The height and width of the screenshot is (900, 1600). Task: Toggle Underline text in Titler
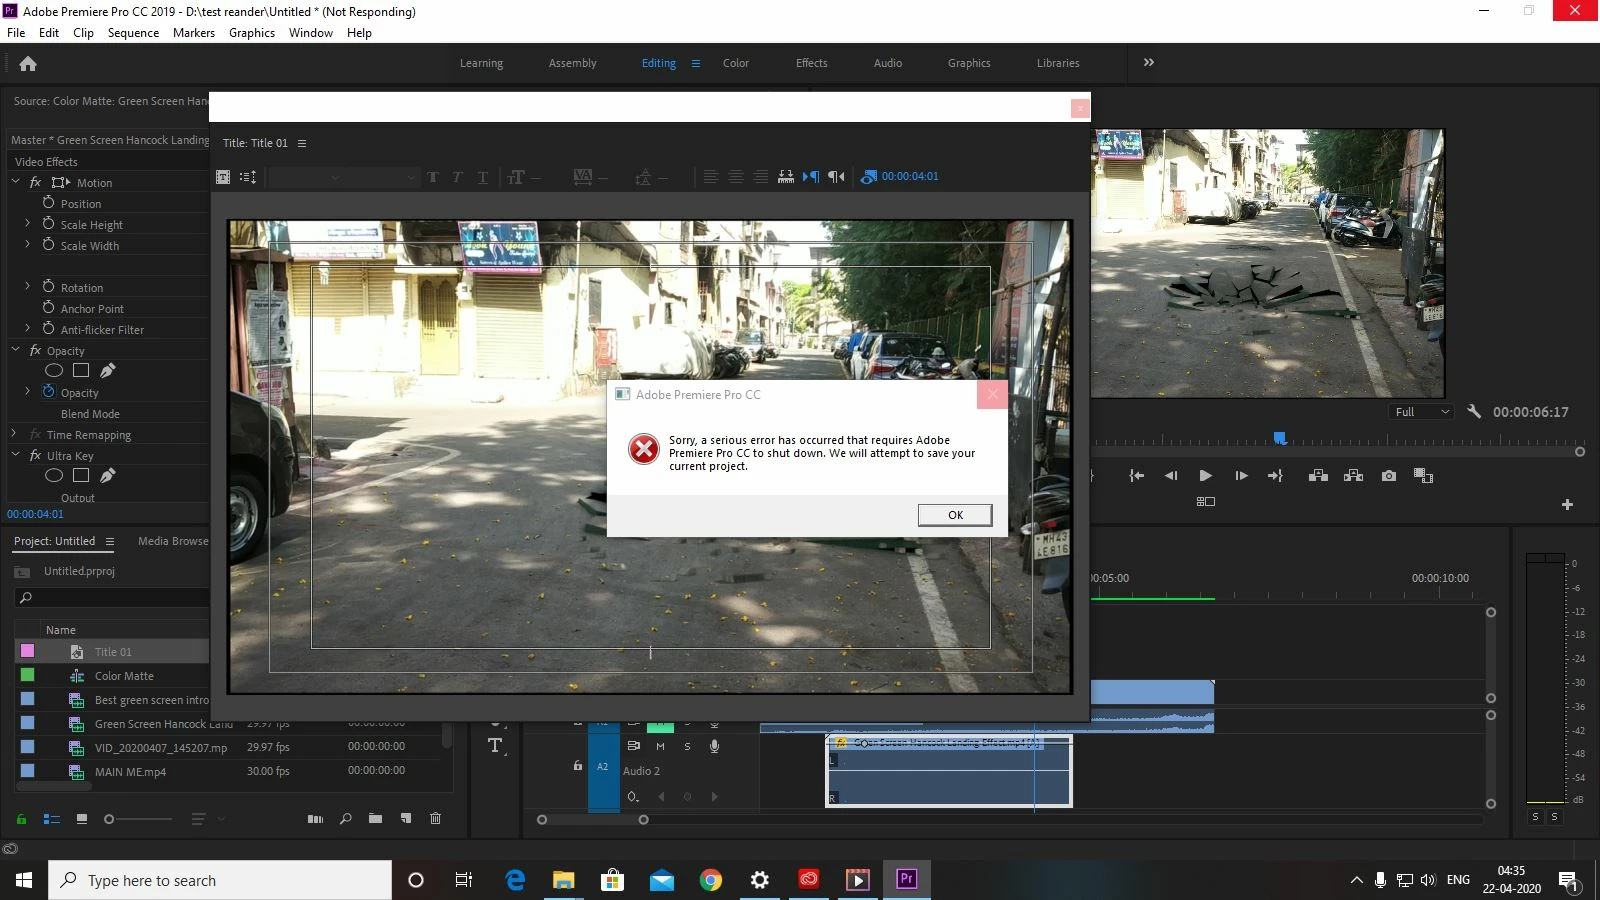(483, 177)
